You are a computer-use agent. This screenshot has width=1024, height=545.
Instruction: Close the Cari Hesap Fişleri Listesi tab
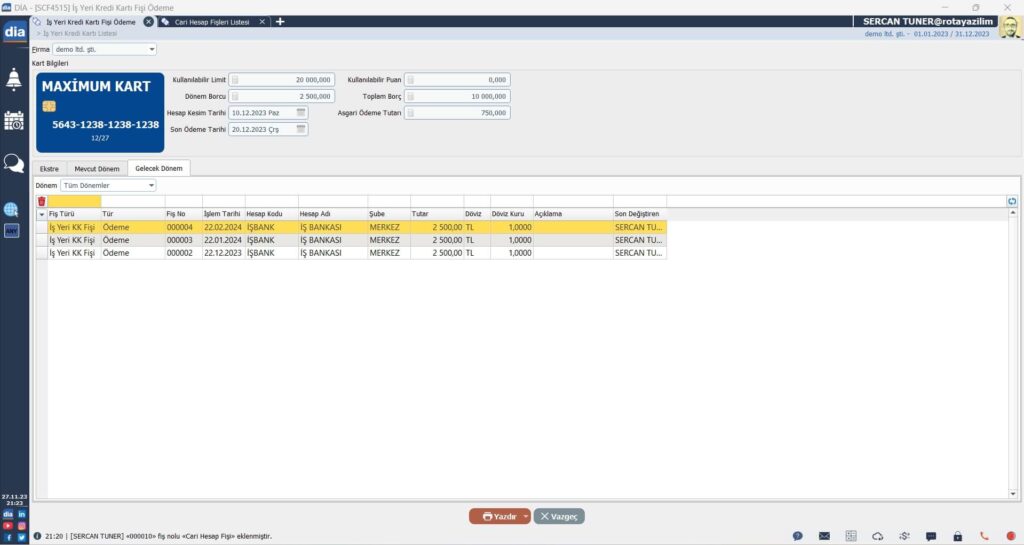tap(262, 22)
